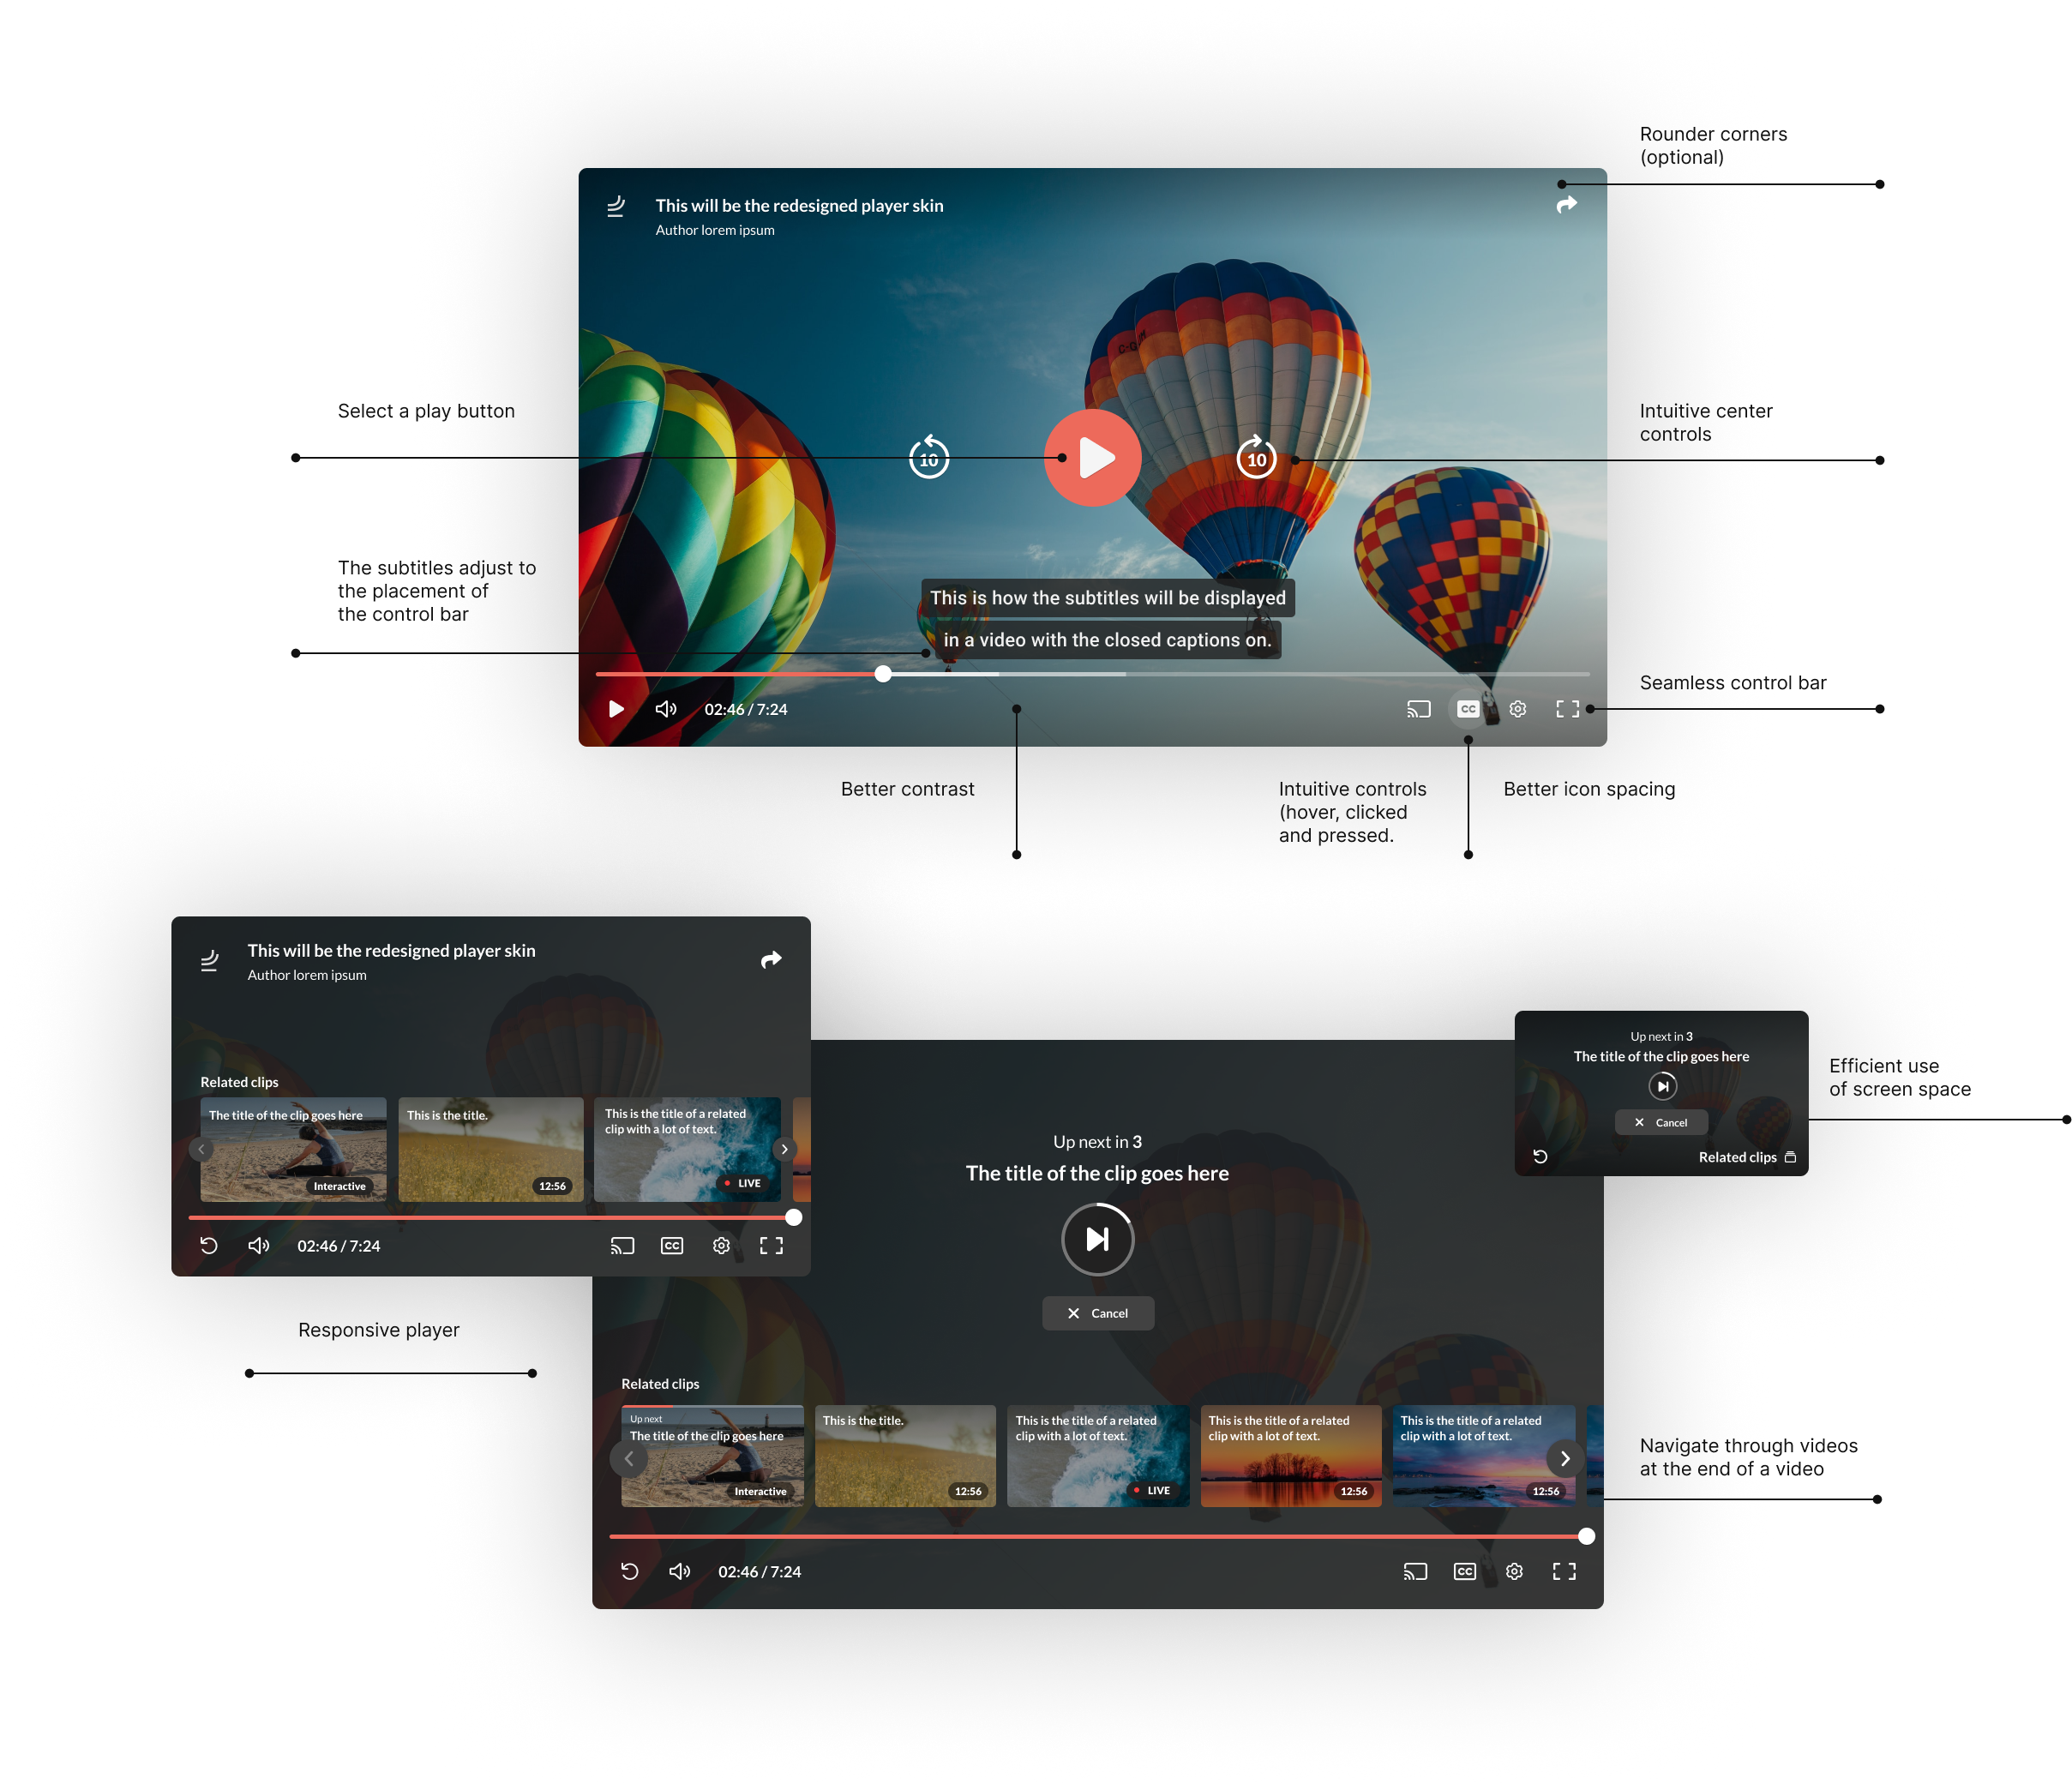Click logo icon in small responsive player
2072x1784 pixels.
209,961
